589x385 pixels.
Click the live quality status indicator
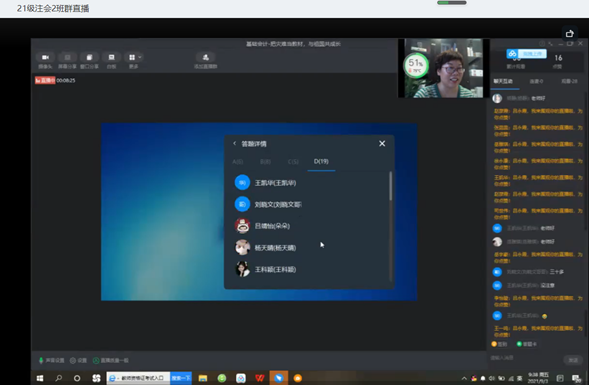(x=111, y=361)
